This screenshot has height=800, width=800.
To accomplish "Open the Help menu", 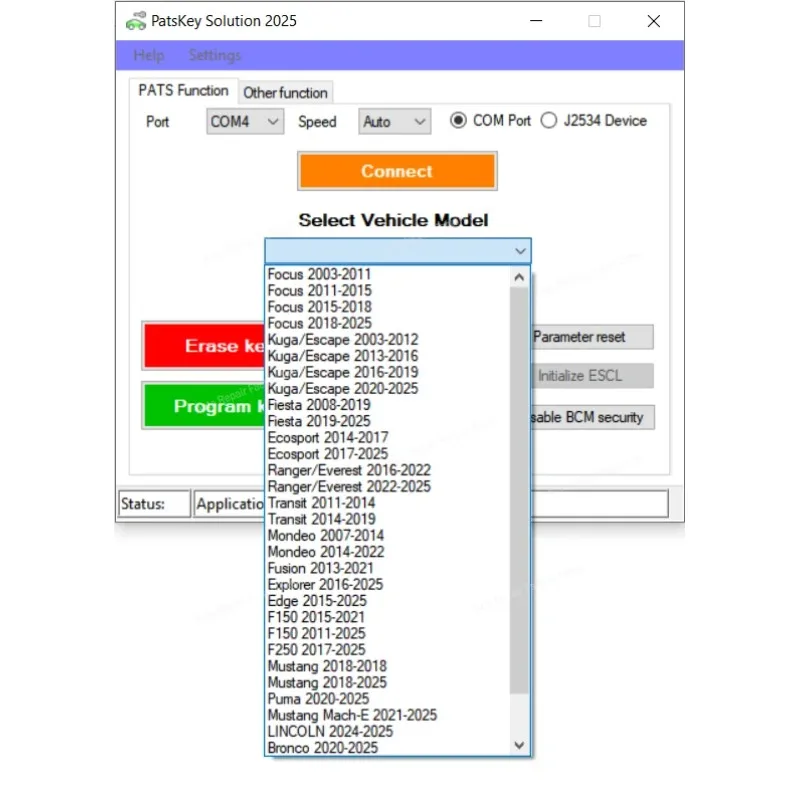I will point(149,55).
